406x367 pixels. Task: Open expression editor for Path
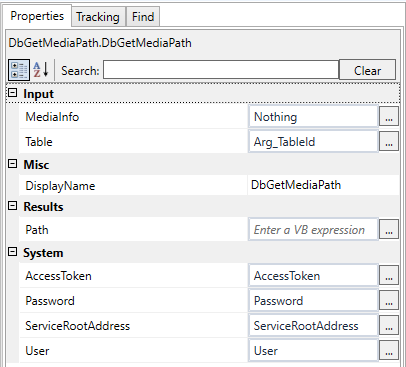389,230
